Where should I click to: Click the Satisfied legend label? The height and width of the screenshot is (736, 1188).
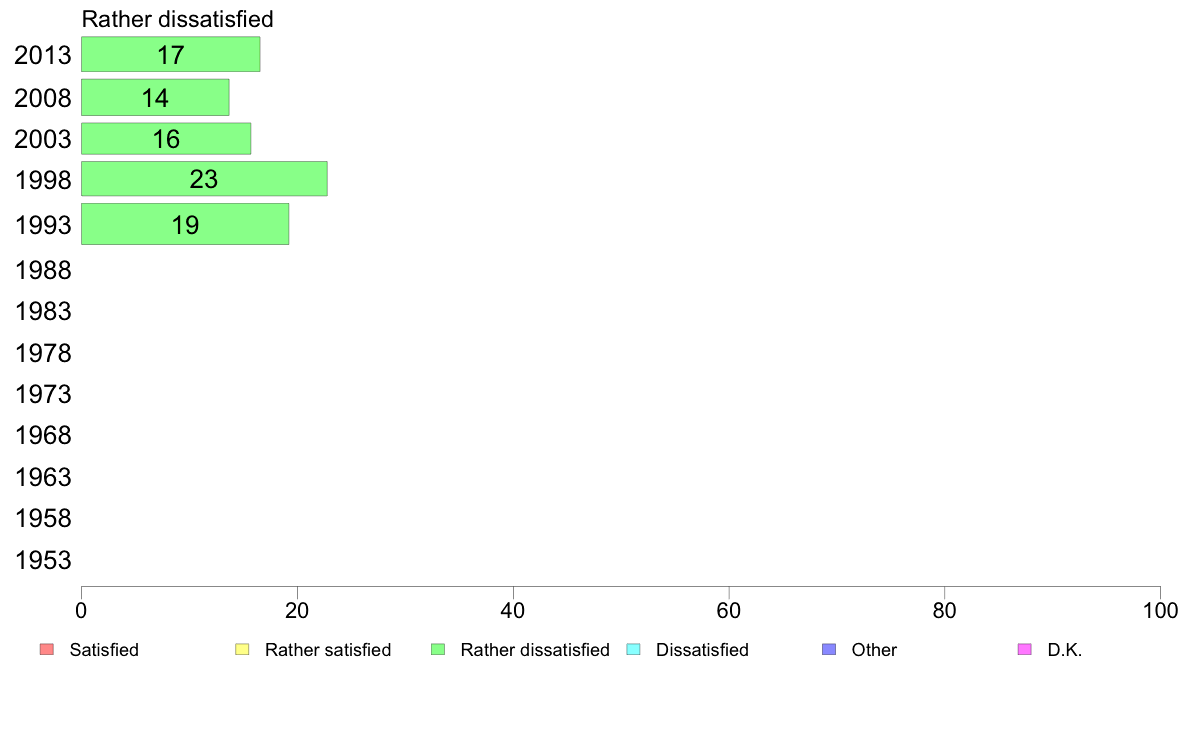pyautogui.click(x=104, y=650)
